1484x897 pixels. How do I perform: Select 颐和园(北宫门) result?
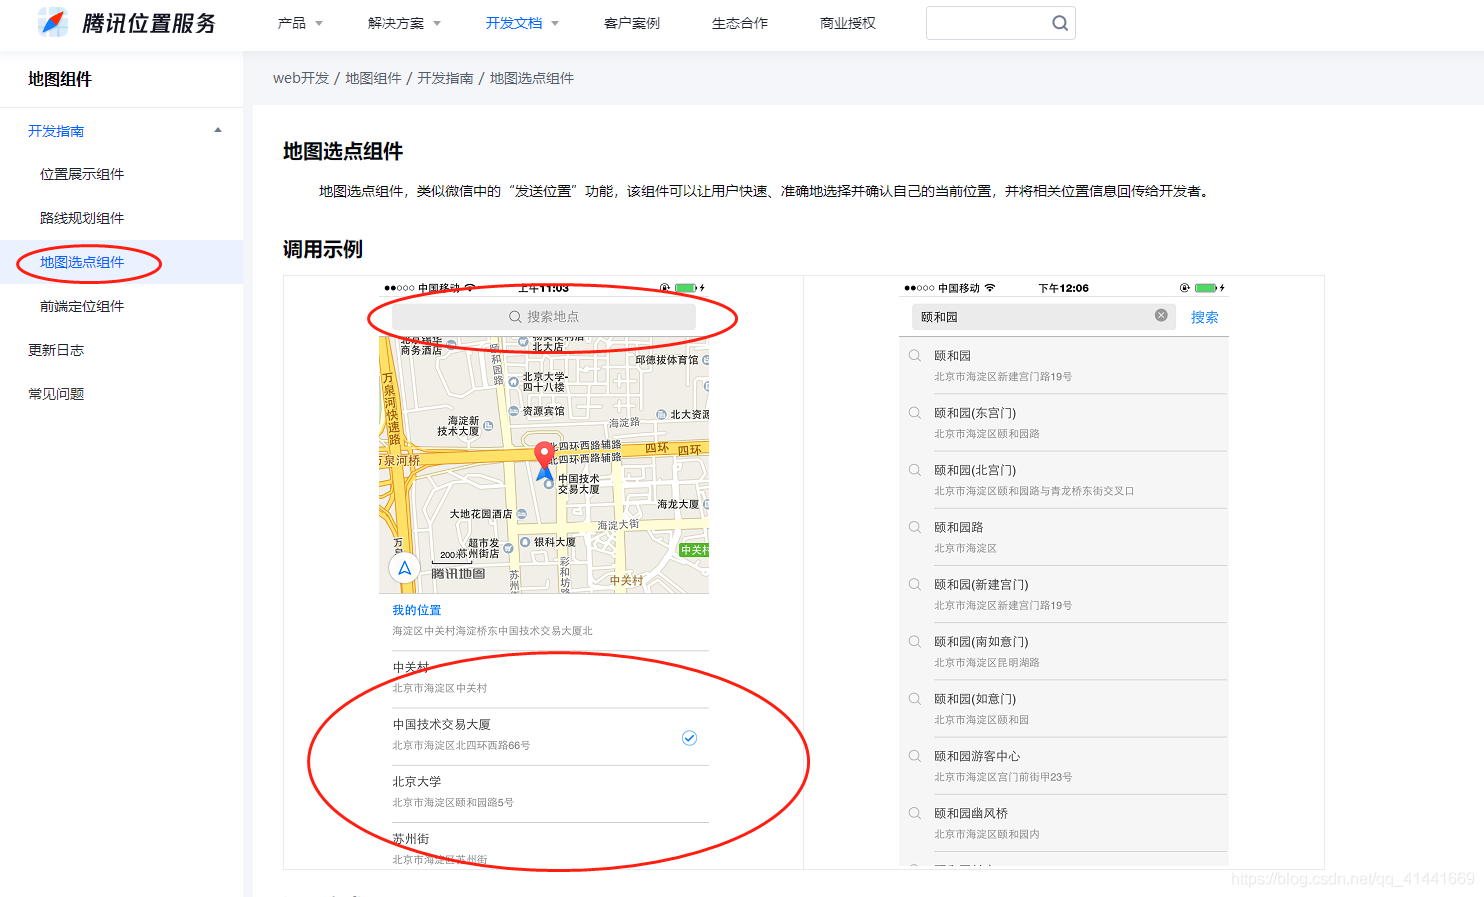point(1064,480)
